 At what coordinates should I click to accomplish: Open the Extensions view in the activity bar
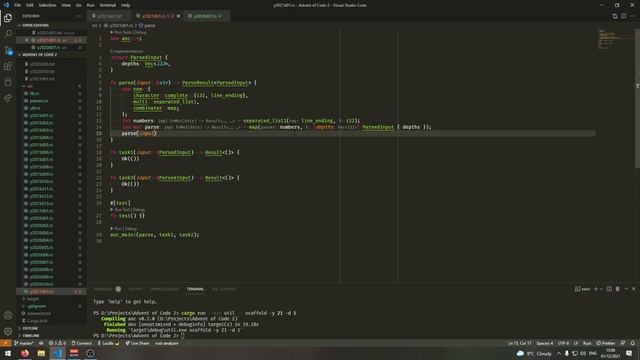8,66
